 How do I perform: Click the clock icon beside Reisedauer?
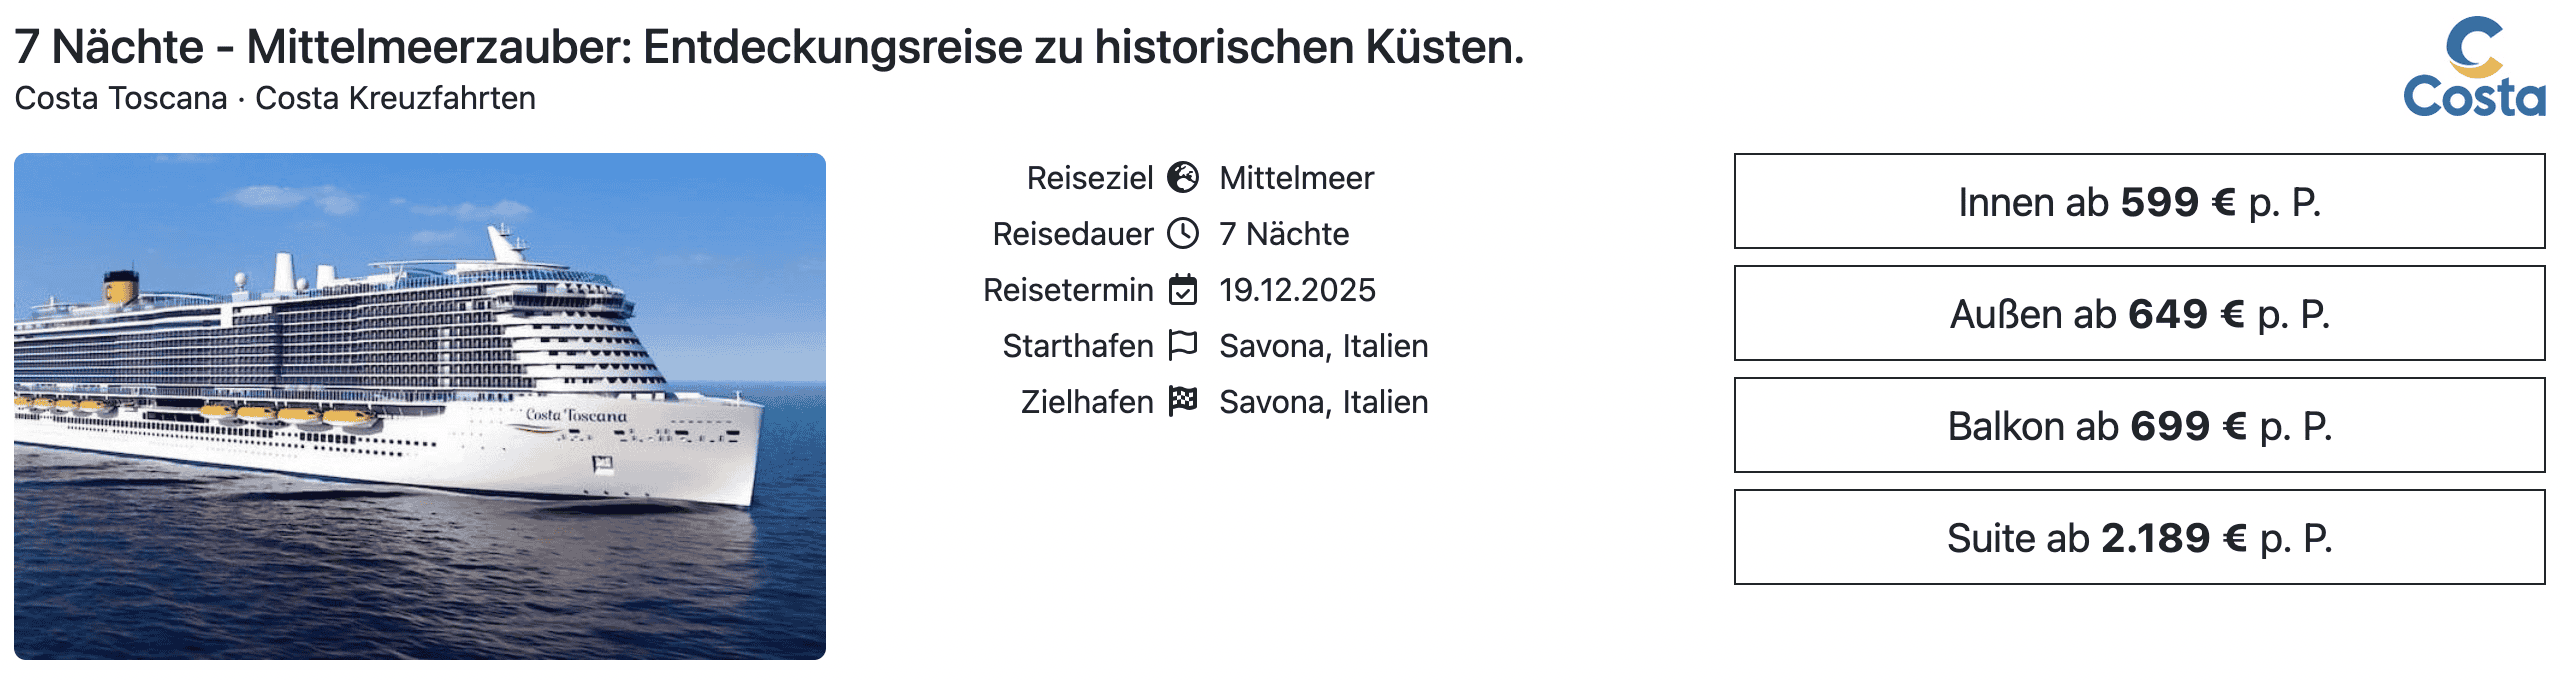pyautogui.click(x=1183, y=234)
